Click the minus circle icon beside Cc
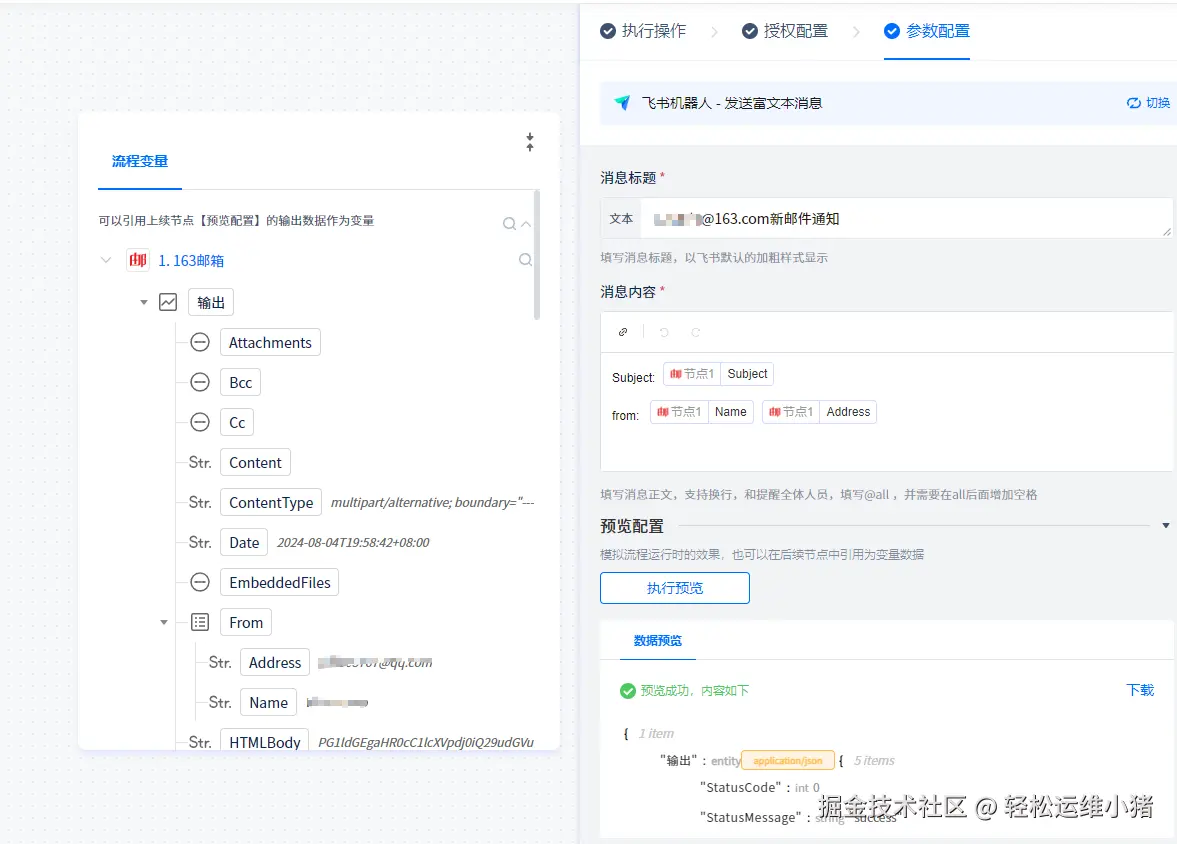 point(200,422)
